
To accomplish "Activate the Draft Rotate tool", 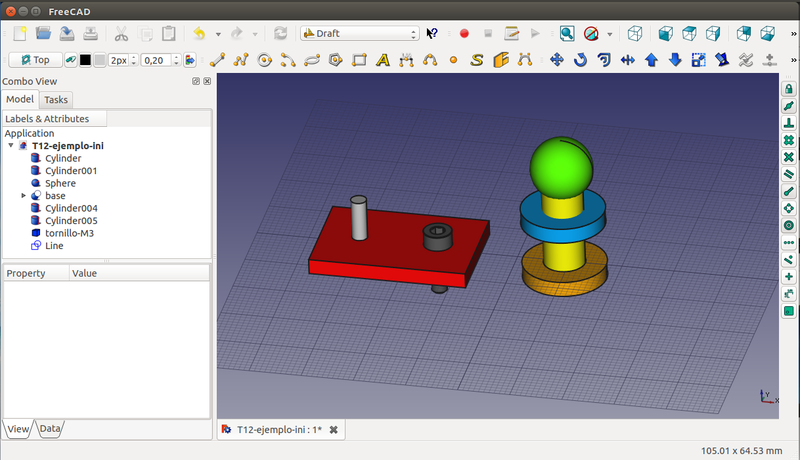I will pyautogui.click(x=581, y=60).
